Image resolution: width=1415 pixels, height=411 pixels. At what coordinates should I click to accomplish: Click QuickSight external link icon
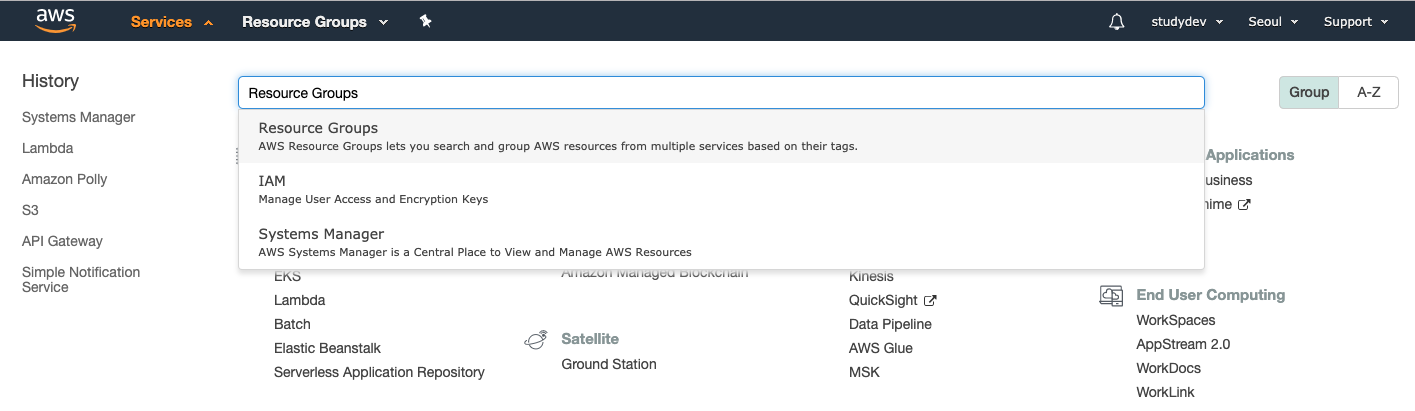point(930,301)
